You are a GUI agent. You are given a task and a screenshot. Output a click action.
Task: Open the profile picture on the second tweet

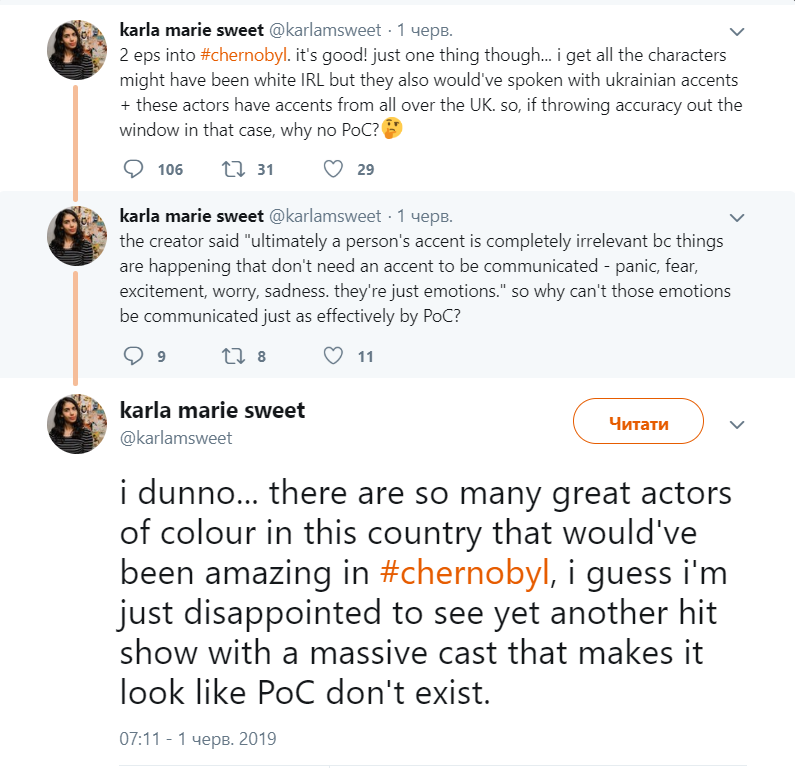pos(77,236)
